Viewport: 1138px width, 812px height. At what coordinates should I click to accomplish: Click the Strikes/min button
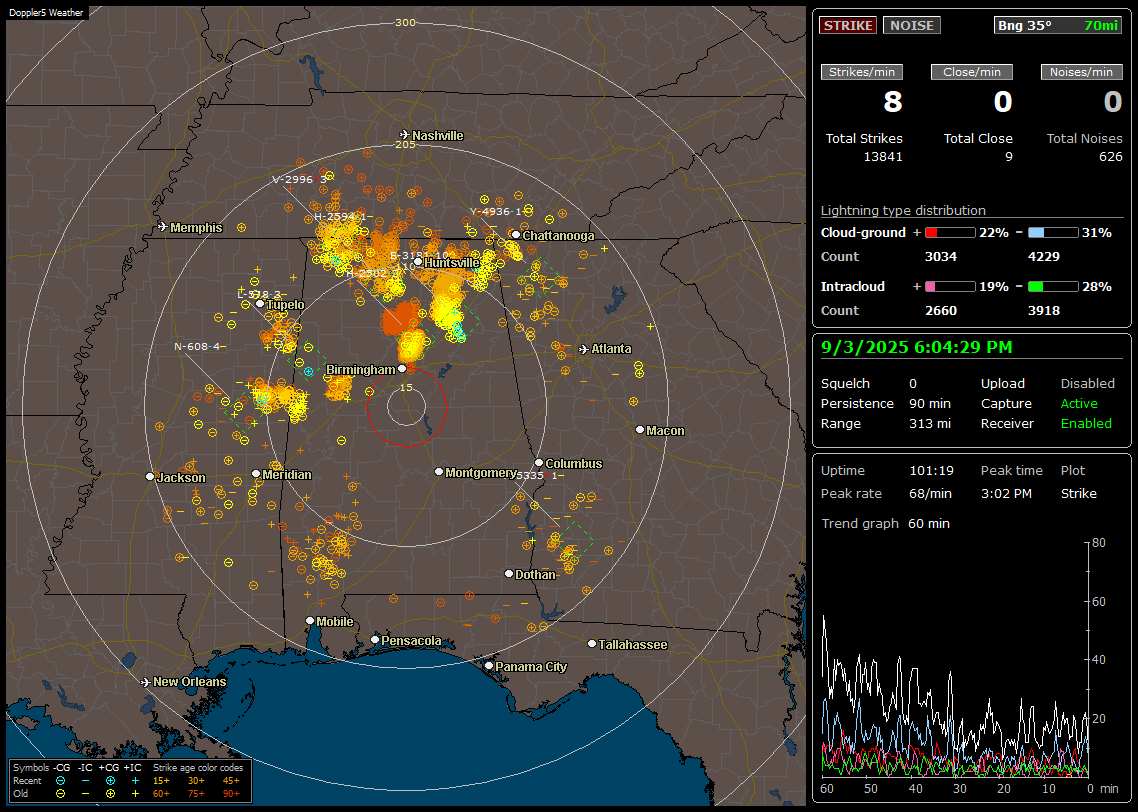coord(861,72)
